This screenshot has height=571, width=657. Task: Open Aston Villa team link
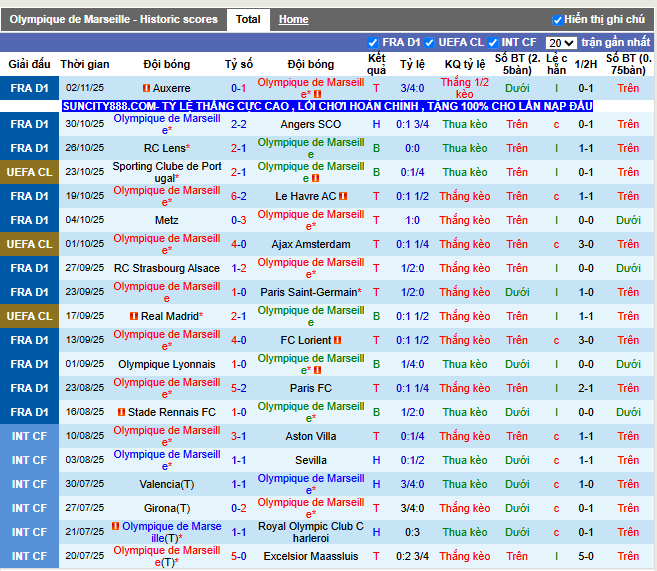point(310,436)
